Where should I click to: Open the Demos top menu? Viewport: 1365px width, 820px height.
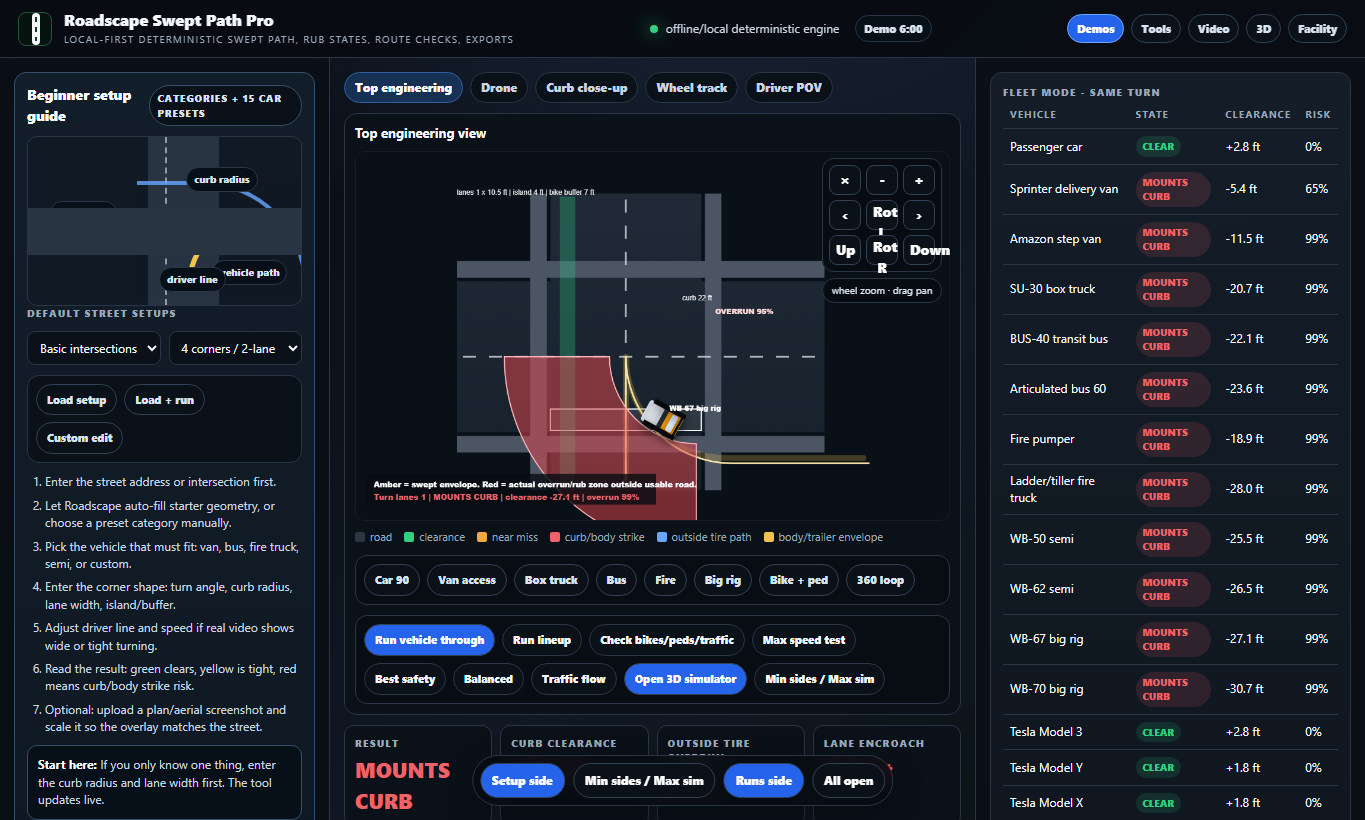[x=1096, y=29]
